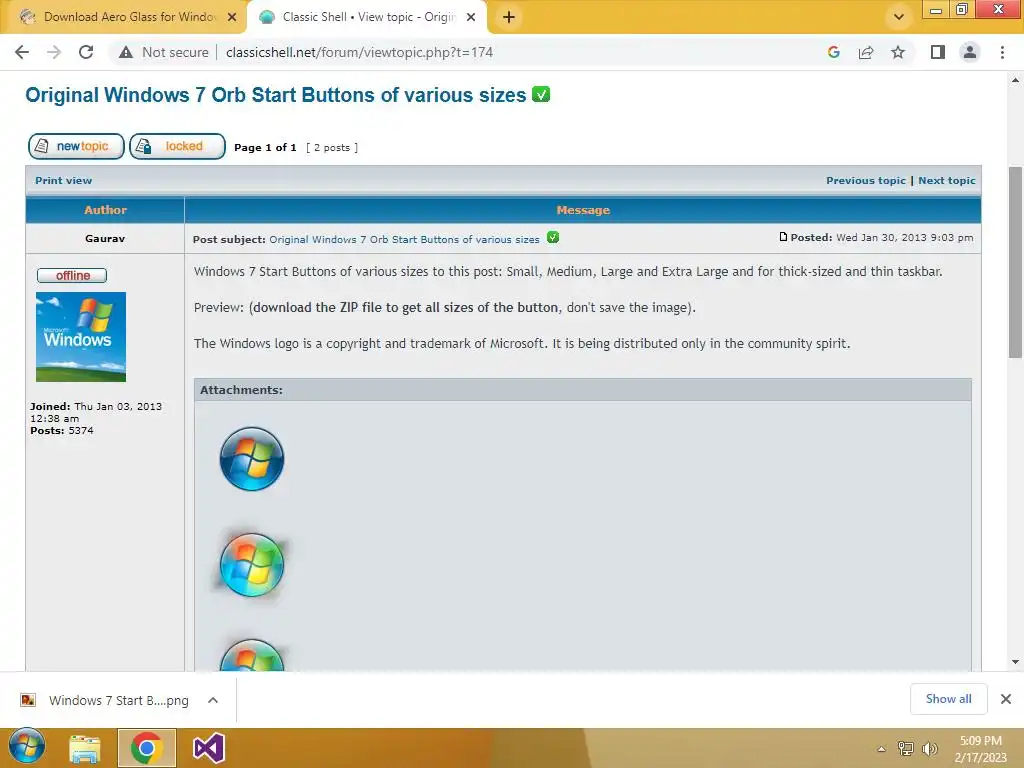Screen dimensions: 1024x768
Task: Start a new topic
Action: tap(76, 146)
